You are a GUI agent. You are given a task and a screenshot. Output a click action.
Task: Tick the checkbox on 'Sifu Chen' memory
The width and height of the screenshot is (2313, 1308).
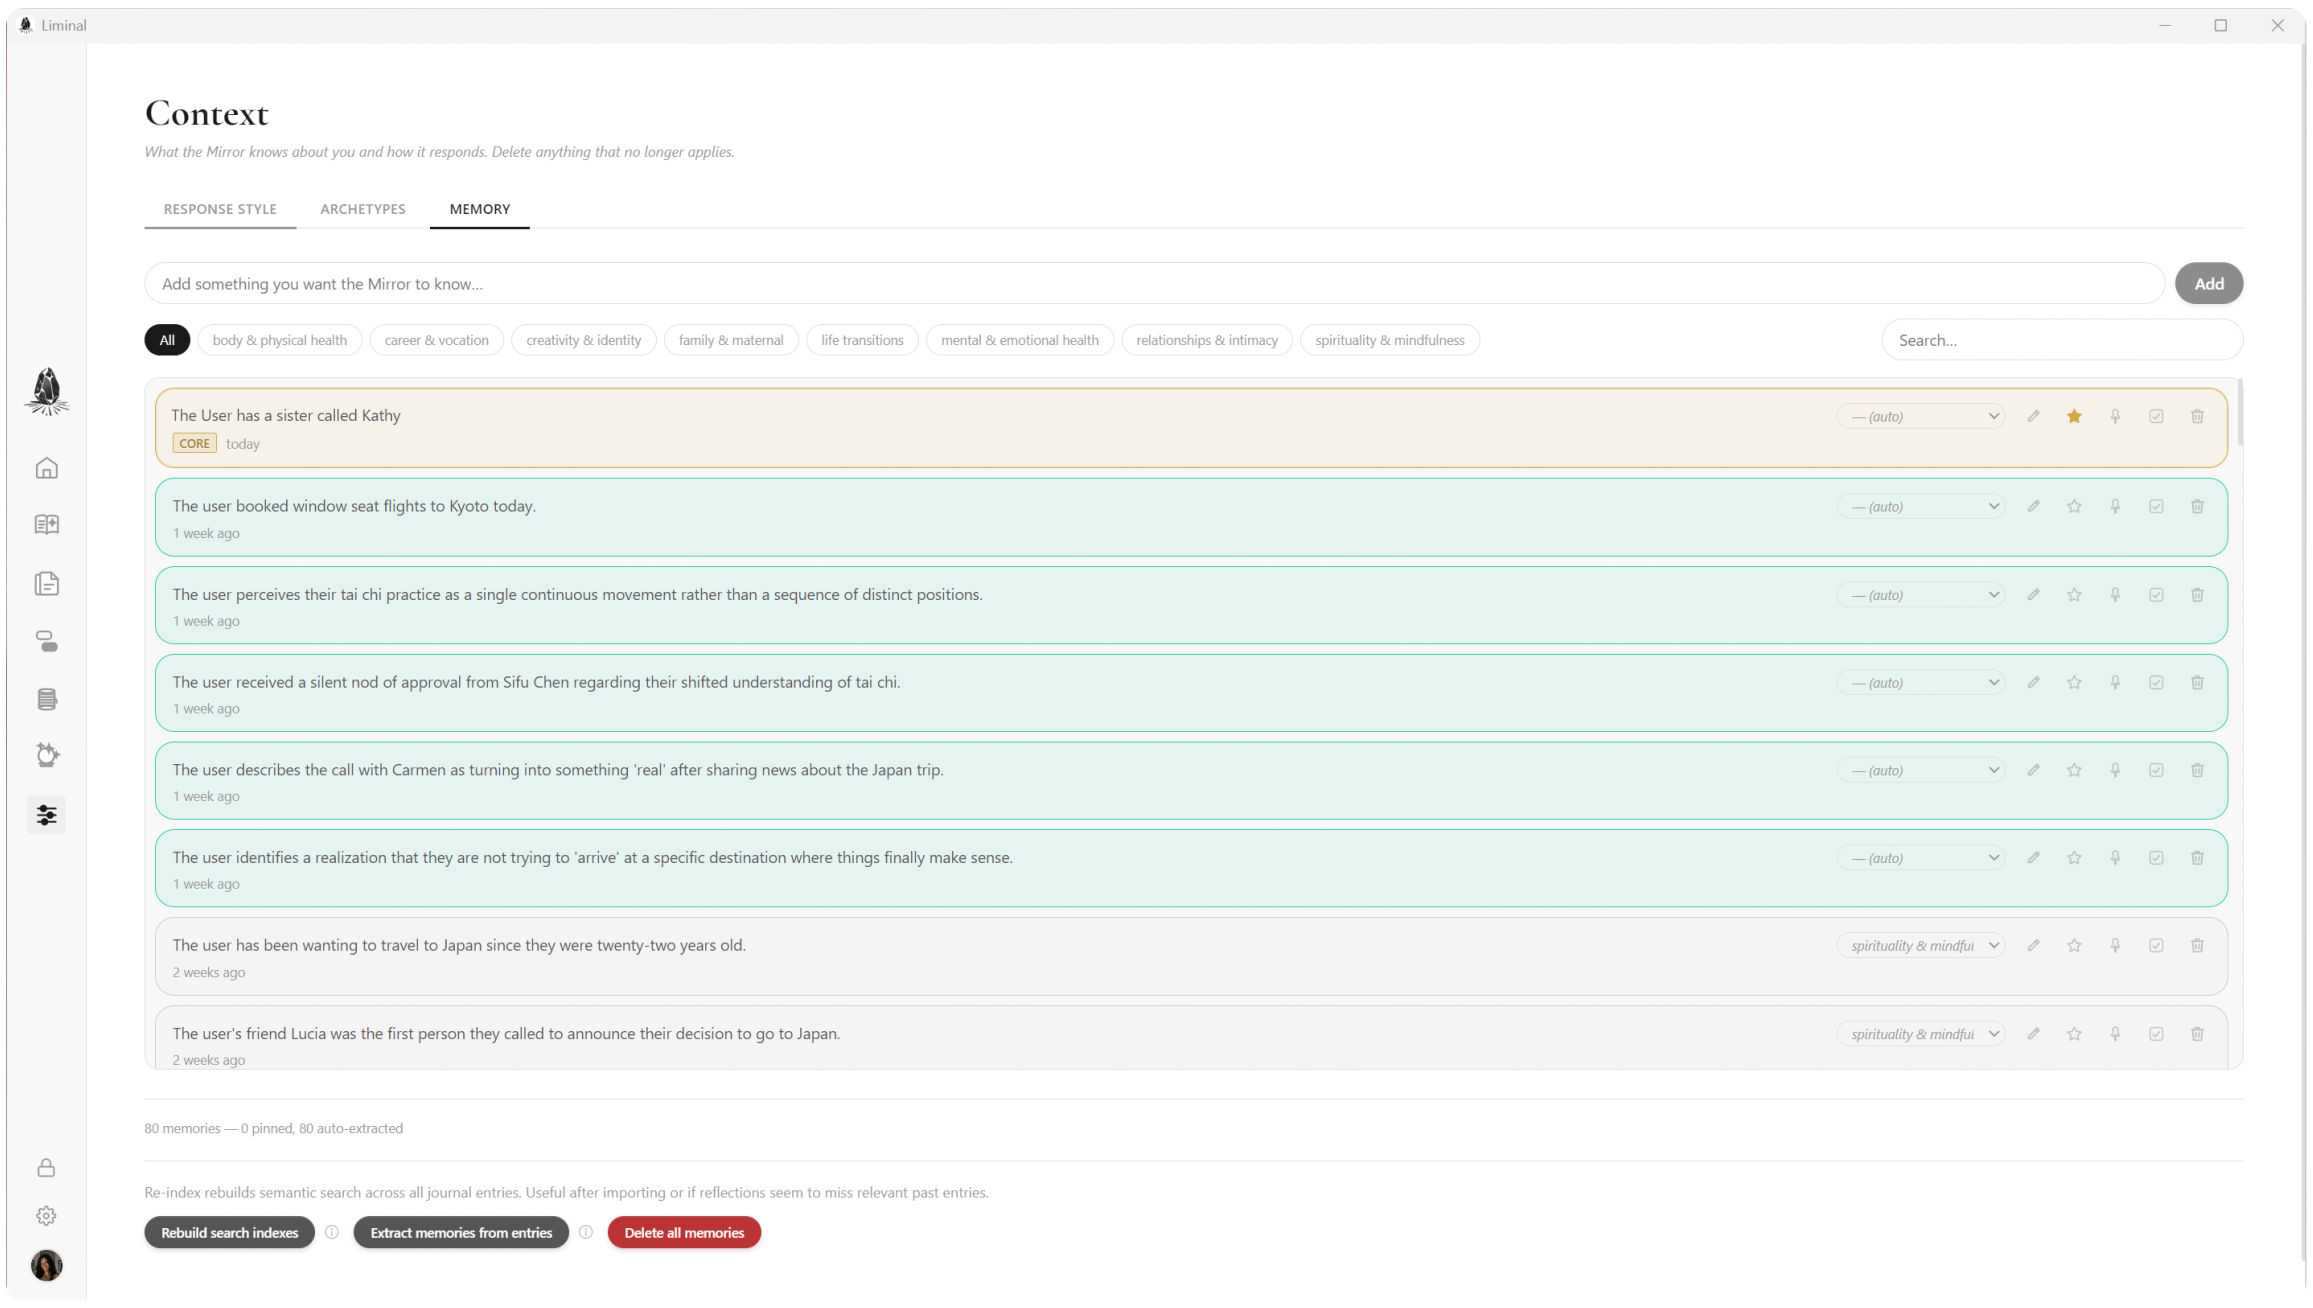coord(2156,682)
